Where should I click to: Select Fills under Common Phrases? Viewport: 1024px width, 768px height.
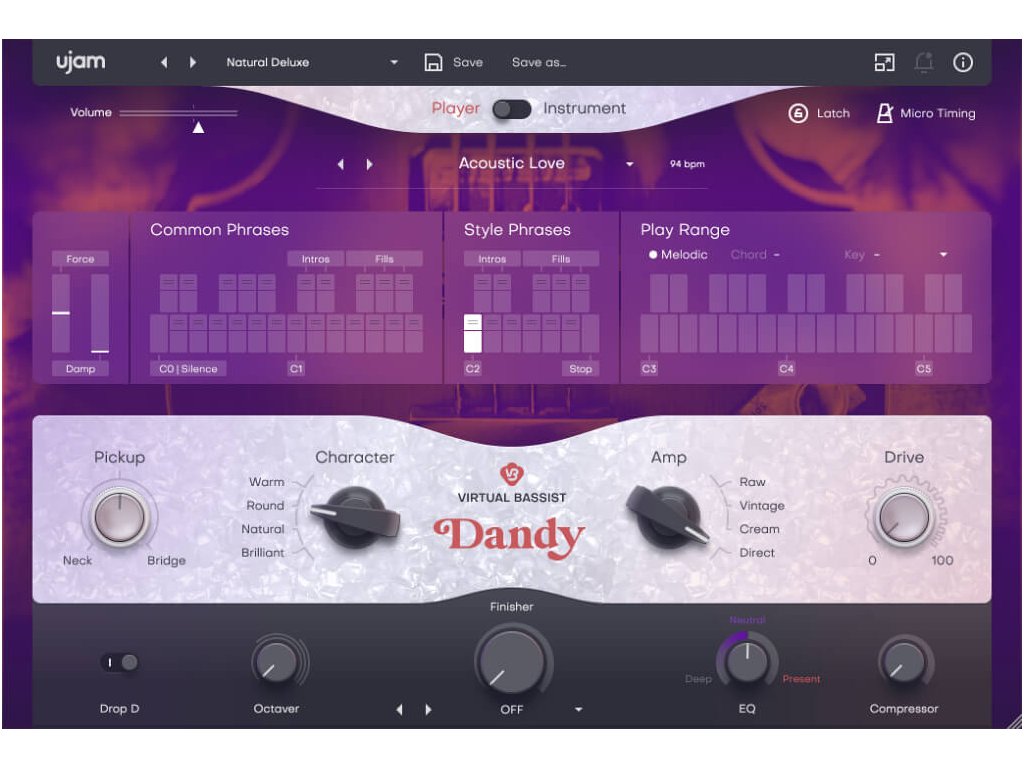(384, 259)
